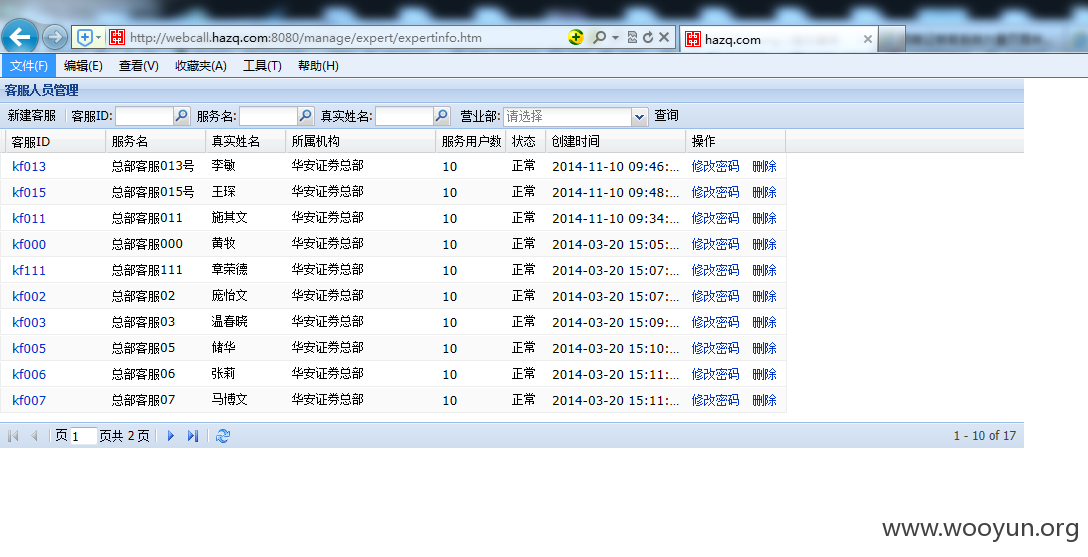
Task: Click the magnifier icon next to 客服ID field
Action: click(x=182, y=116)
